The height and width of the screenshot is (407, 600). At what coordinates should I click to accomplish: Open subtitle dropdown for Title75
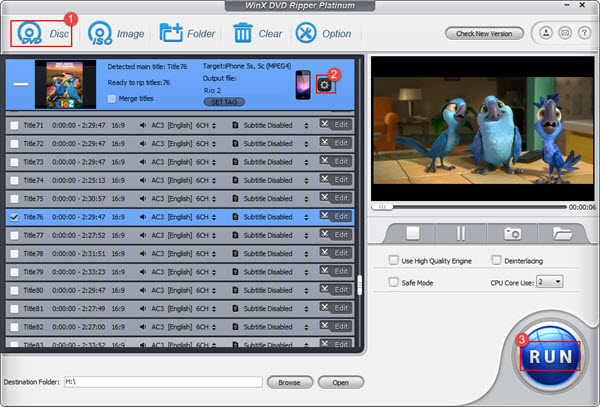(306, 199)
